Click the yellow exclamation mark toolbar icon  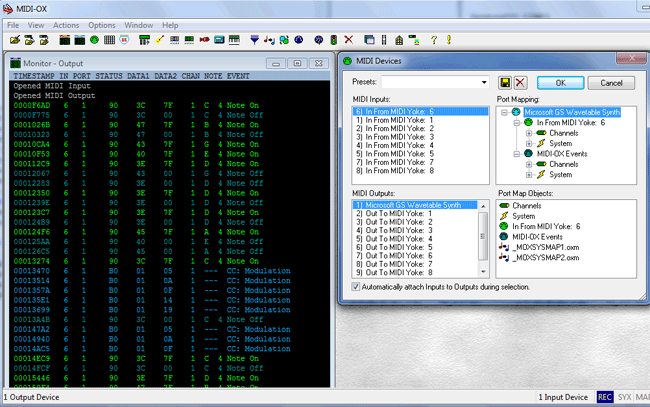click(x=449, y=40)
